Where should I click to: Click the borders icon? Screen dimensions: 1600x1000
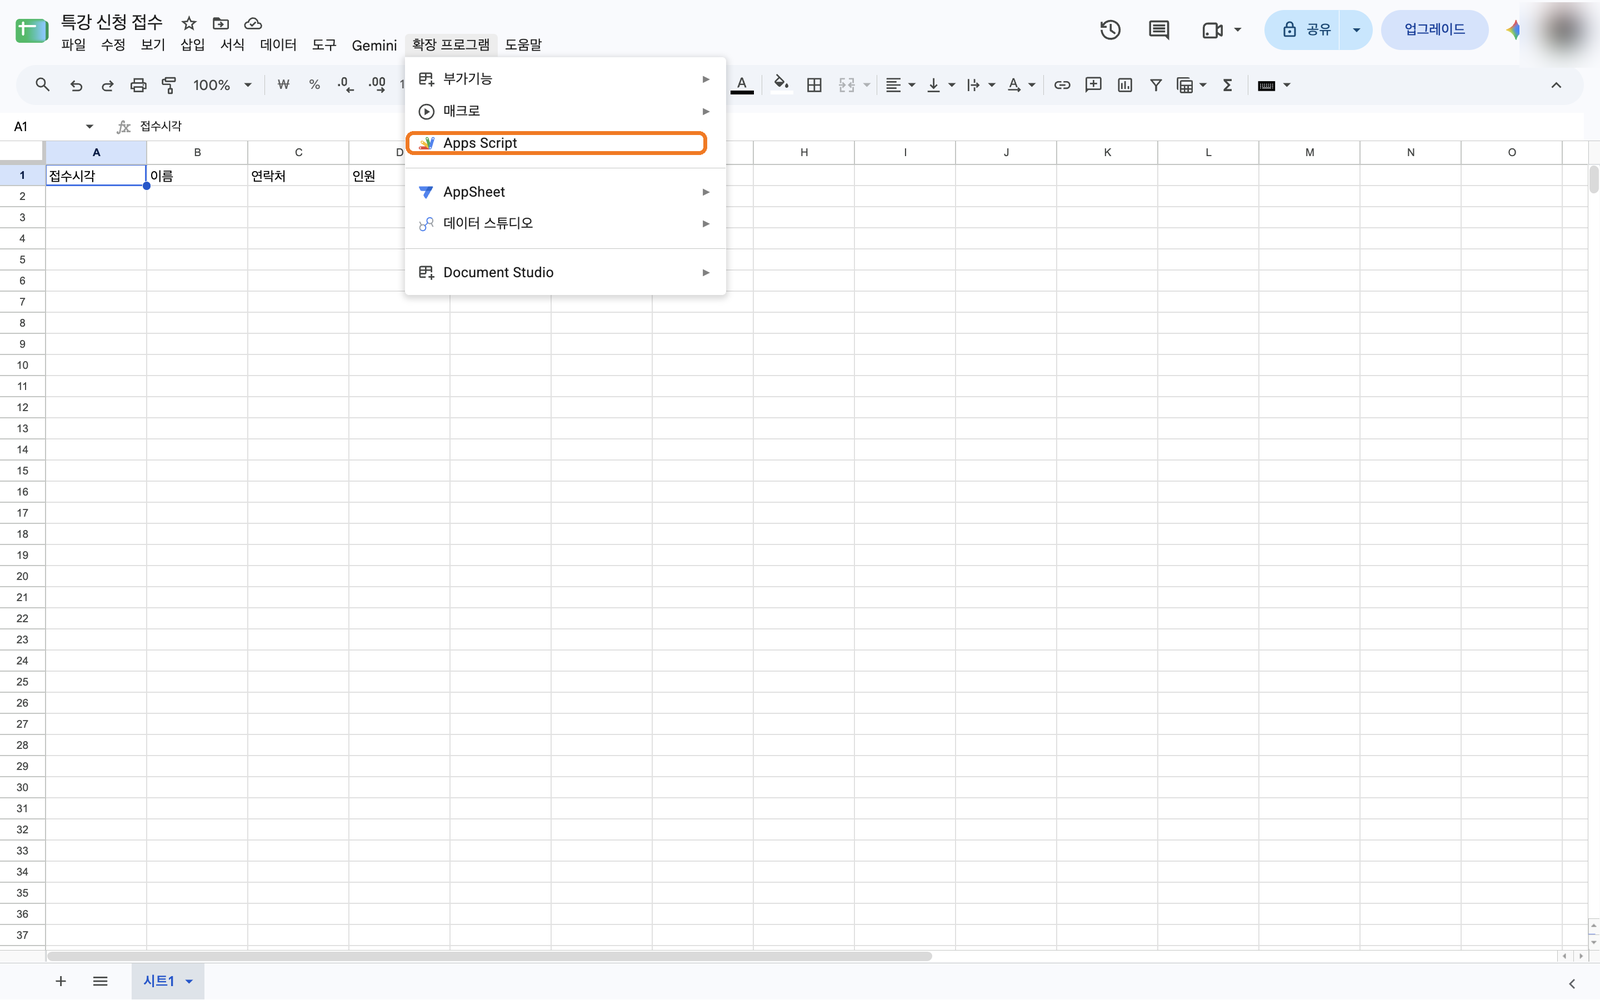814,85
